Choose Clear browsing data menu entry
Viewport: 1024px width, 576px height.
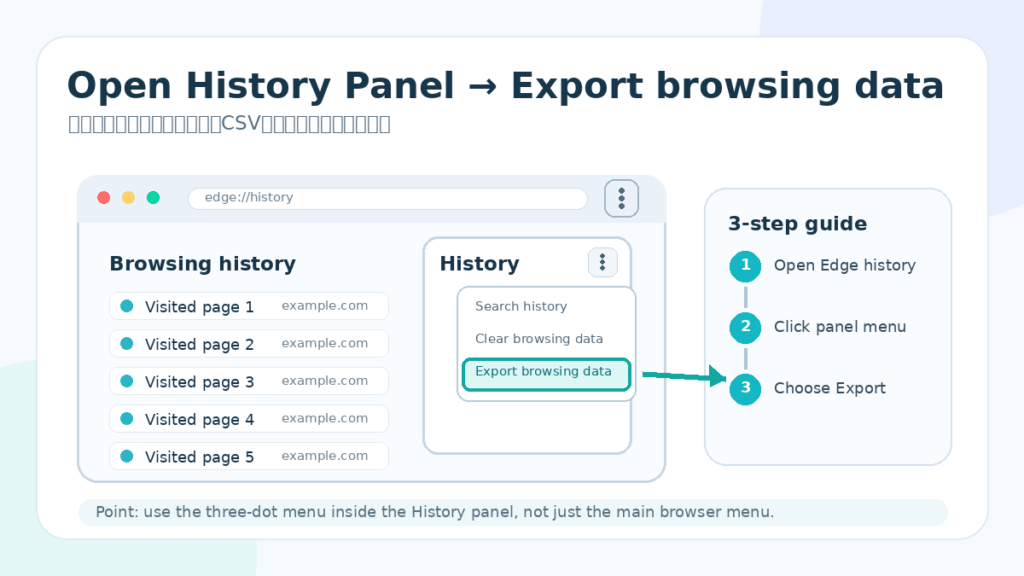[x=539, y=339]
